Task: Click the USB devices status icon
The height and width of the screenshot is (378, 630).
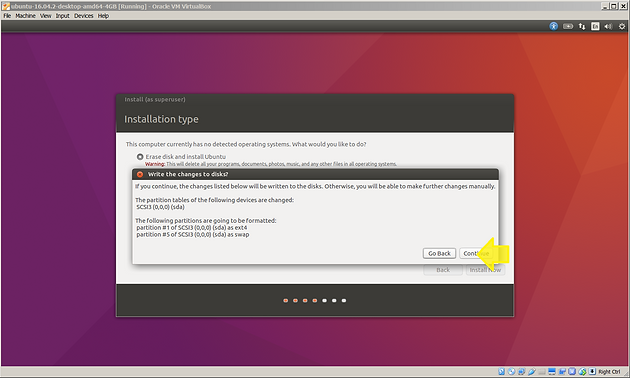Action: [532, 372]
